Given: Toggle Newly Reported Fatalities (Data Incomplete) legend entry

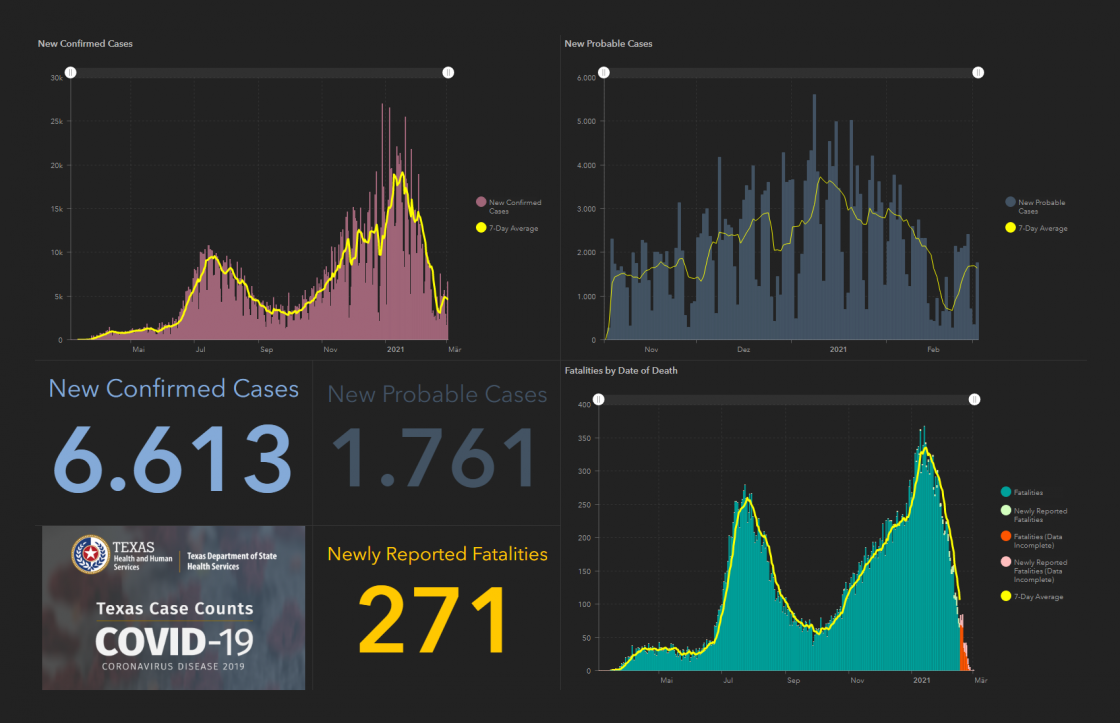Looking at the screenshot, I should pos(1040,571).
